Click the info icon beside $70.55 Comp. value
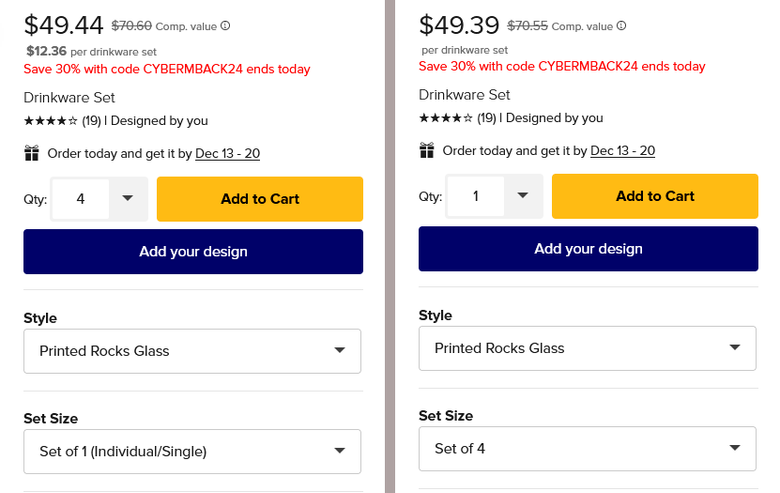The image size is (780, 493). click(x=621, y=26)
